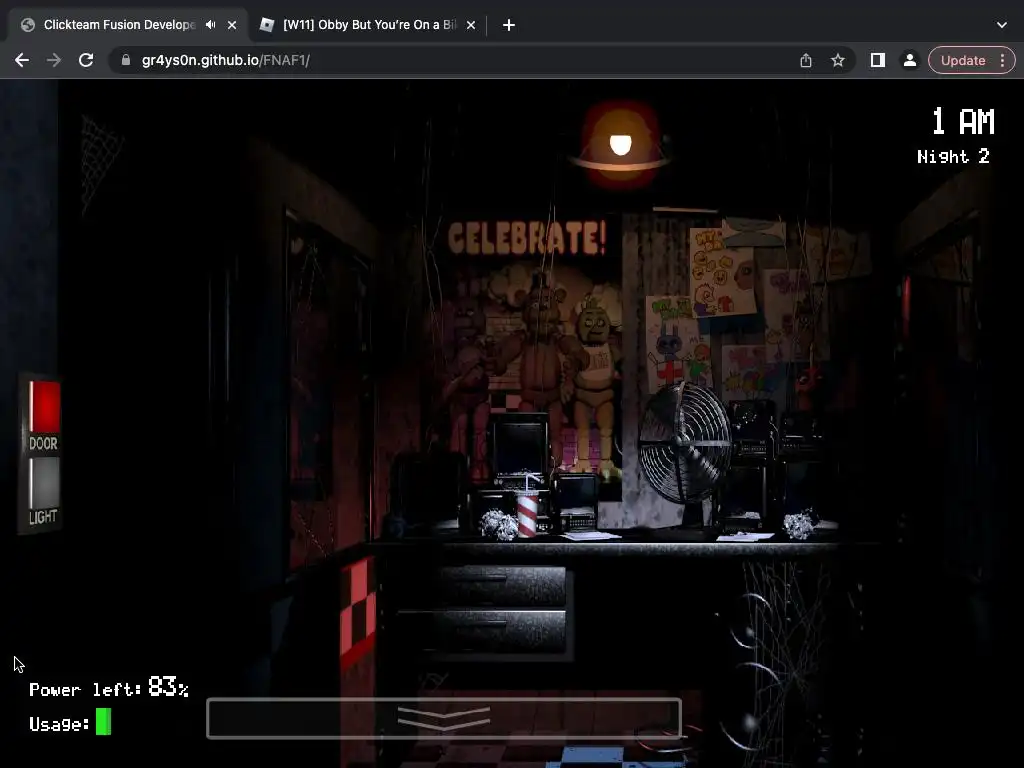Reload the page with the refresh icon

(86, 60)
